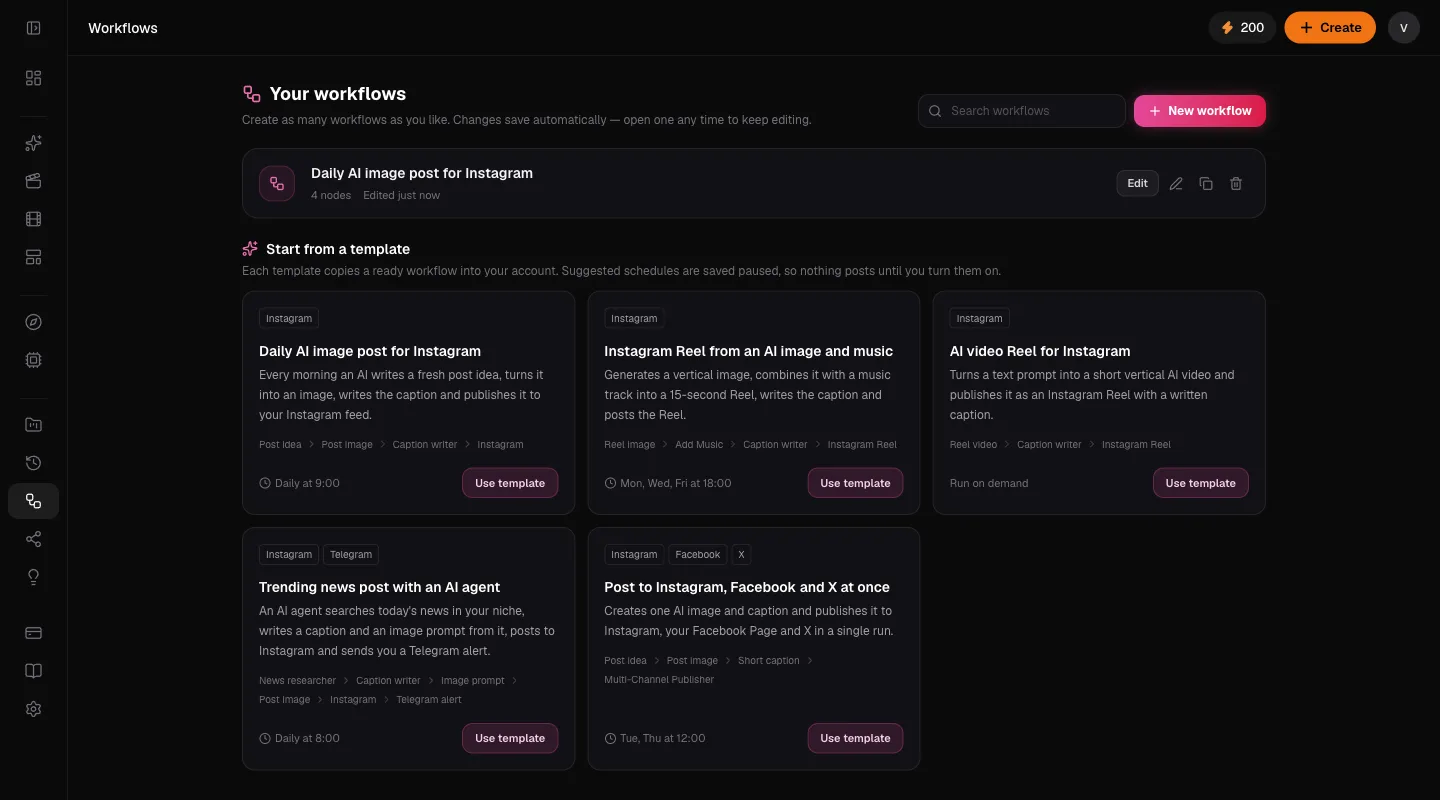
Task: Click the 'Add Music' step label
Action: [x=699, y=445]
